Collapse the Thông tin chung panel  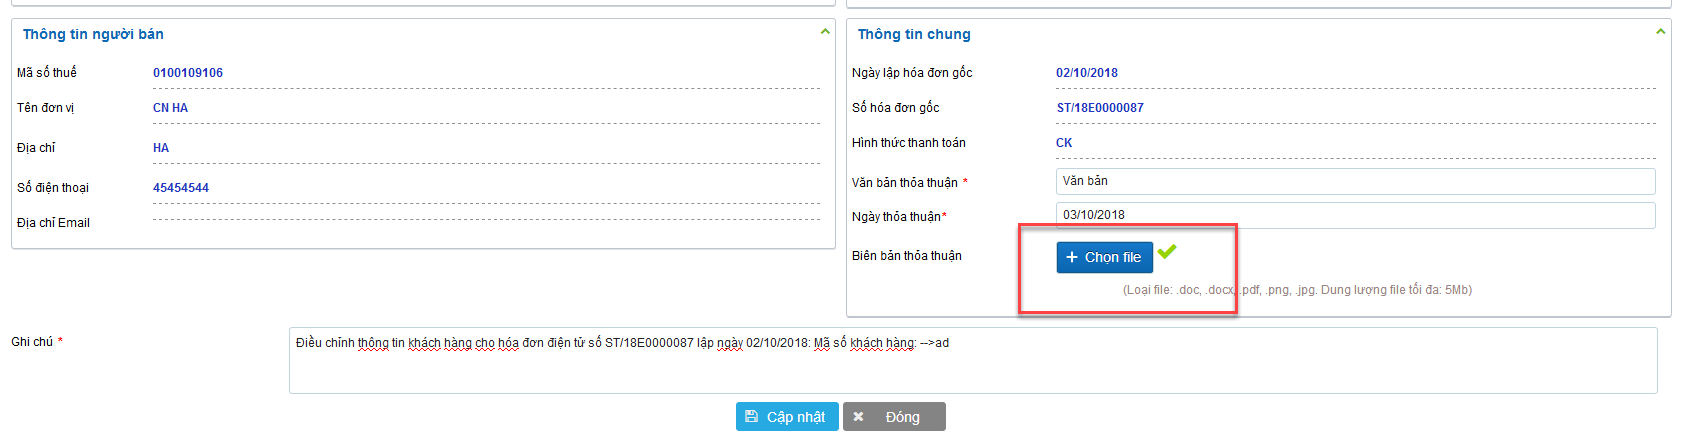(1660, 32)
